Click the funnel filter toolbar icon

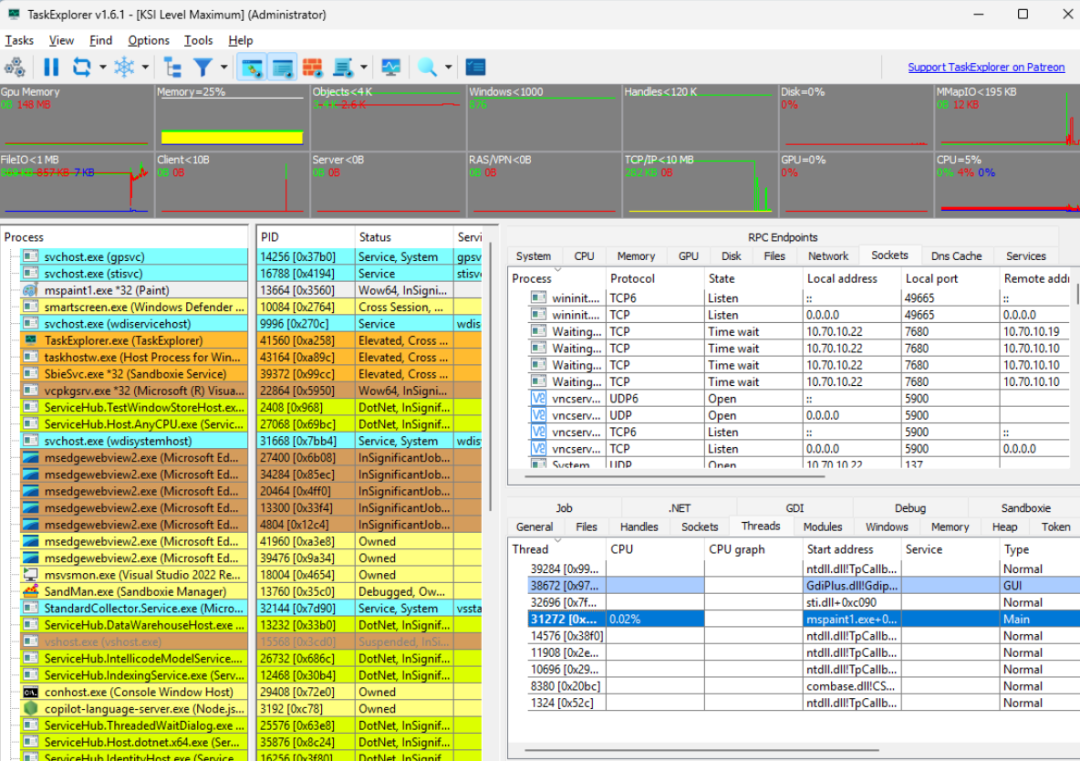[203, 67]
